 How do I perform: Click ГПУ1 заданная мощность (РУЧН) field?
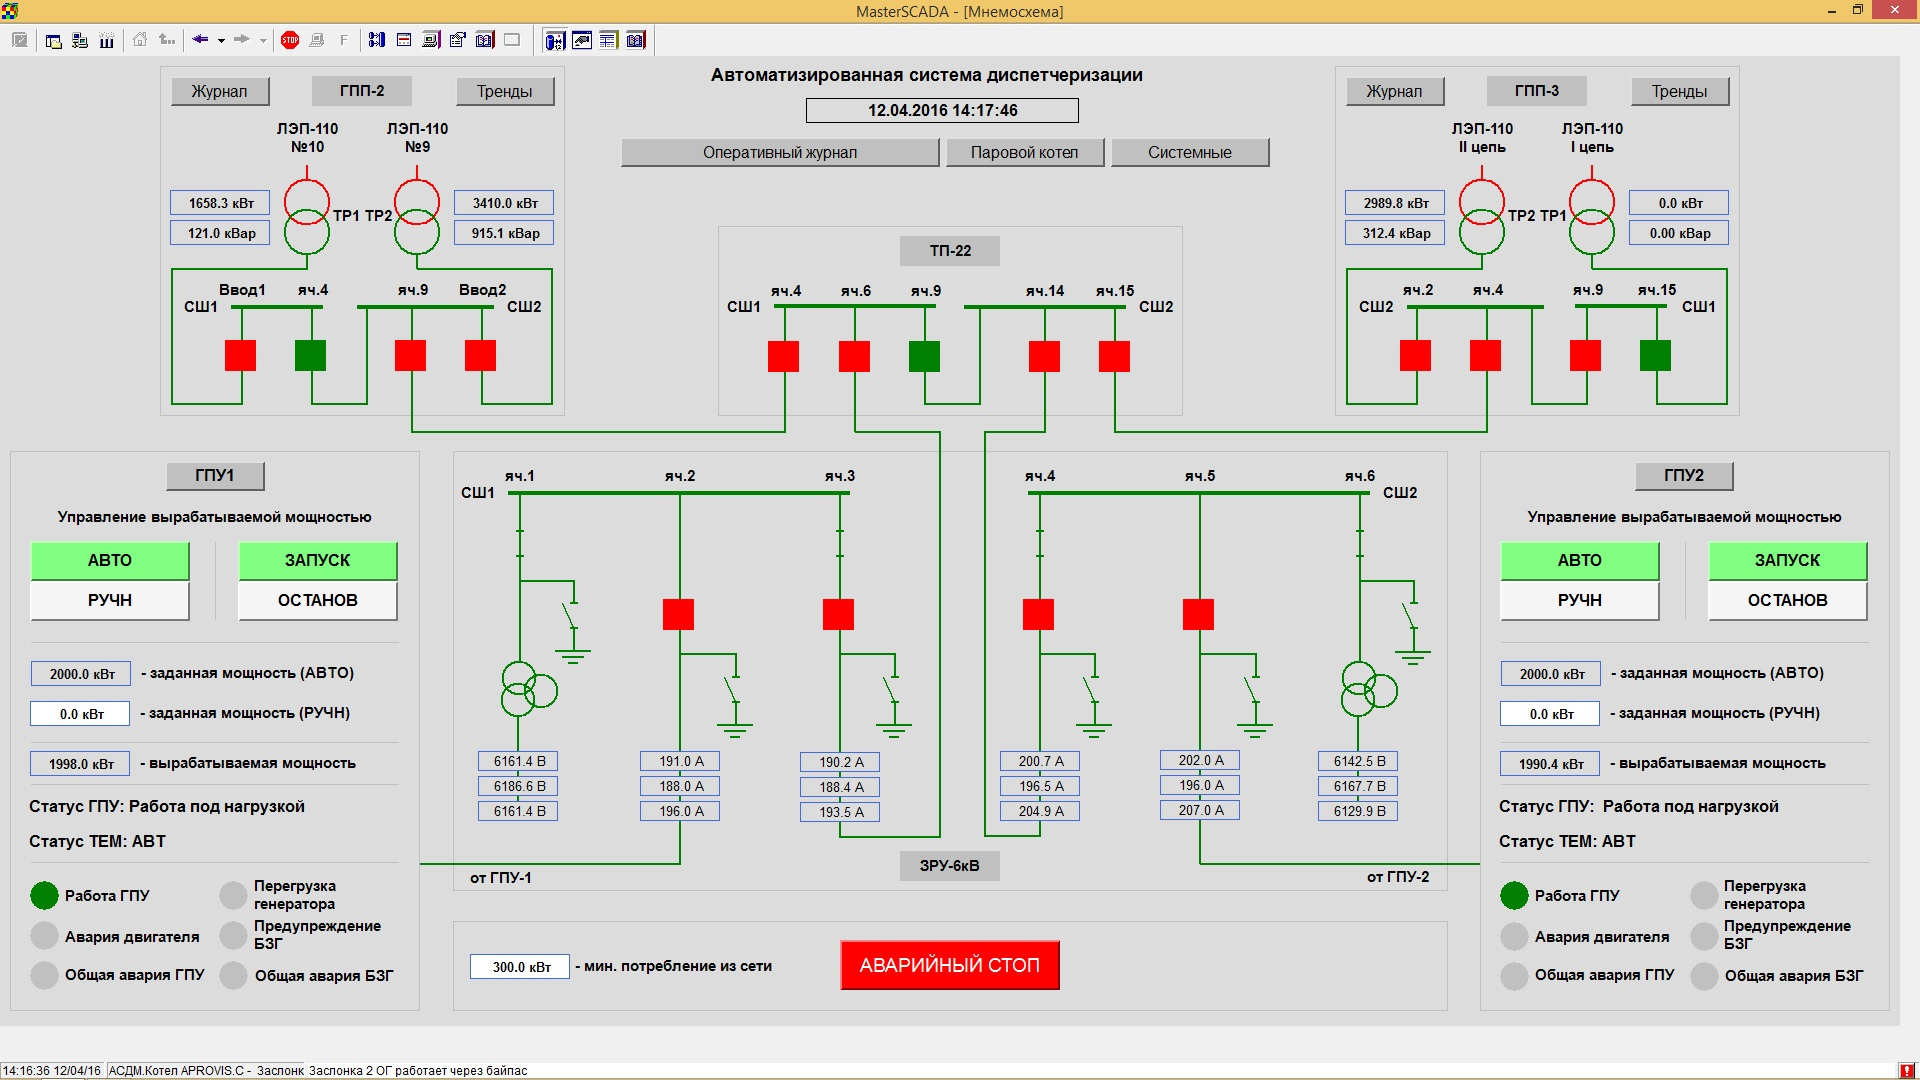click(81, 714)
